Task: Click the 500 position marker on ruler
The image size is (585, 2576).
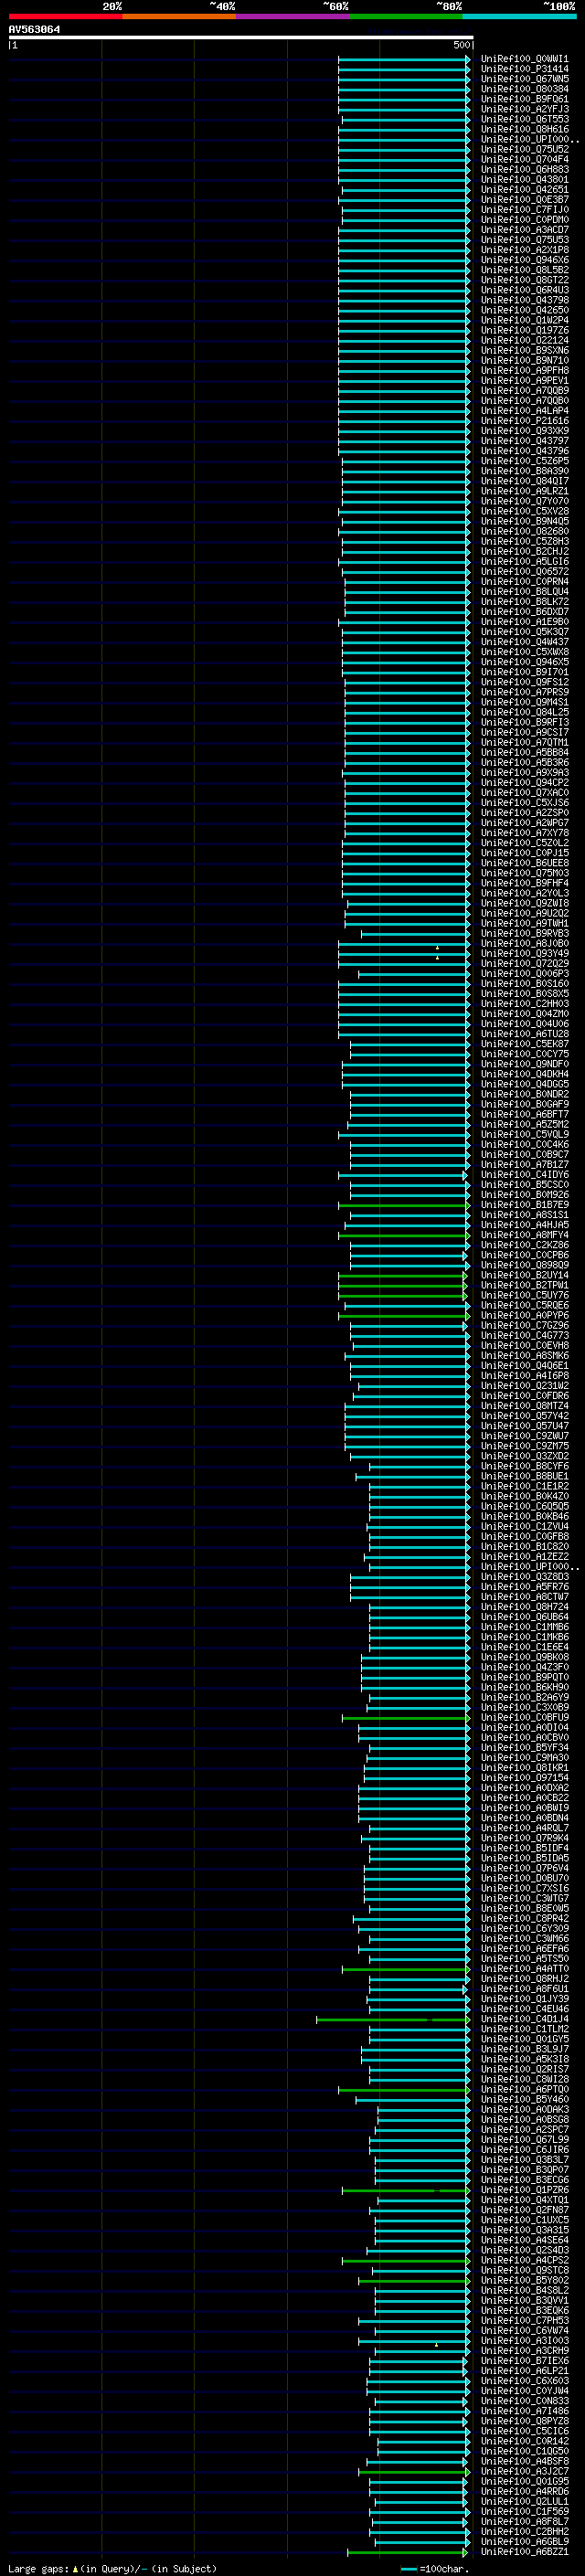Action: (x=461, y=45)
